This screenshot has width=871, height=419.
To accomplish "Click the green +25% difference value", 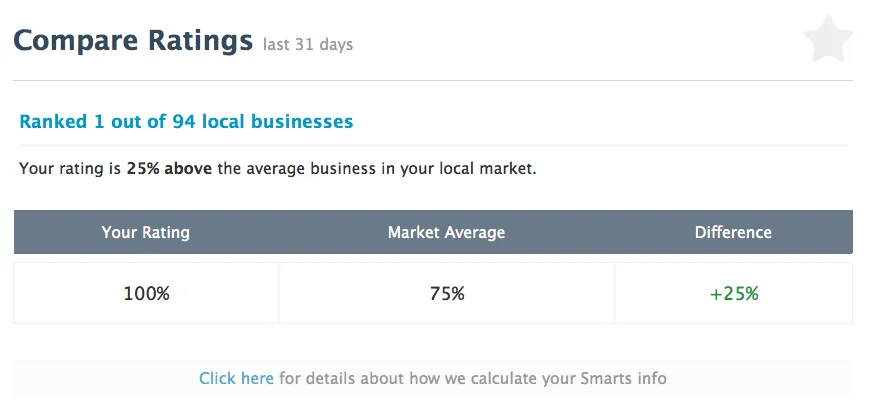I will pos(734,294).
